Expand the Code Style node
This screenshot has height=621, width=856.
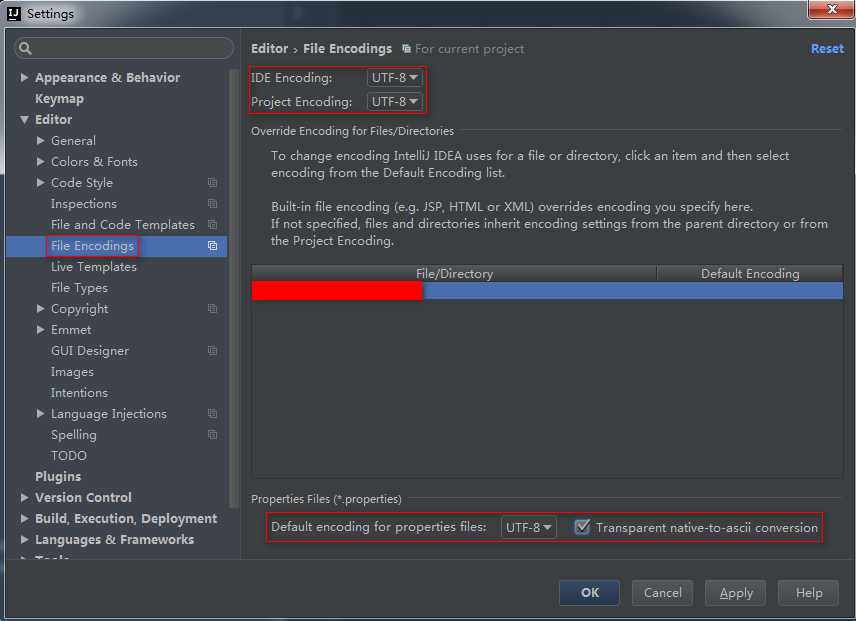(x=40, y=183)
